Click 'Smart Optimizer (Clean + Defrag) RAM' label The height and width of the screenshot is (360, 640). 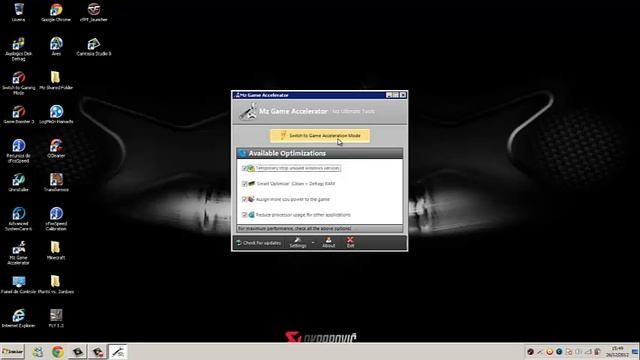pos(296,184)
